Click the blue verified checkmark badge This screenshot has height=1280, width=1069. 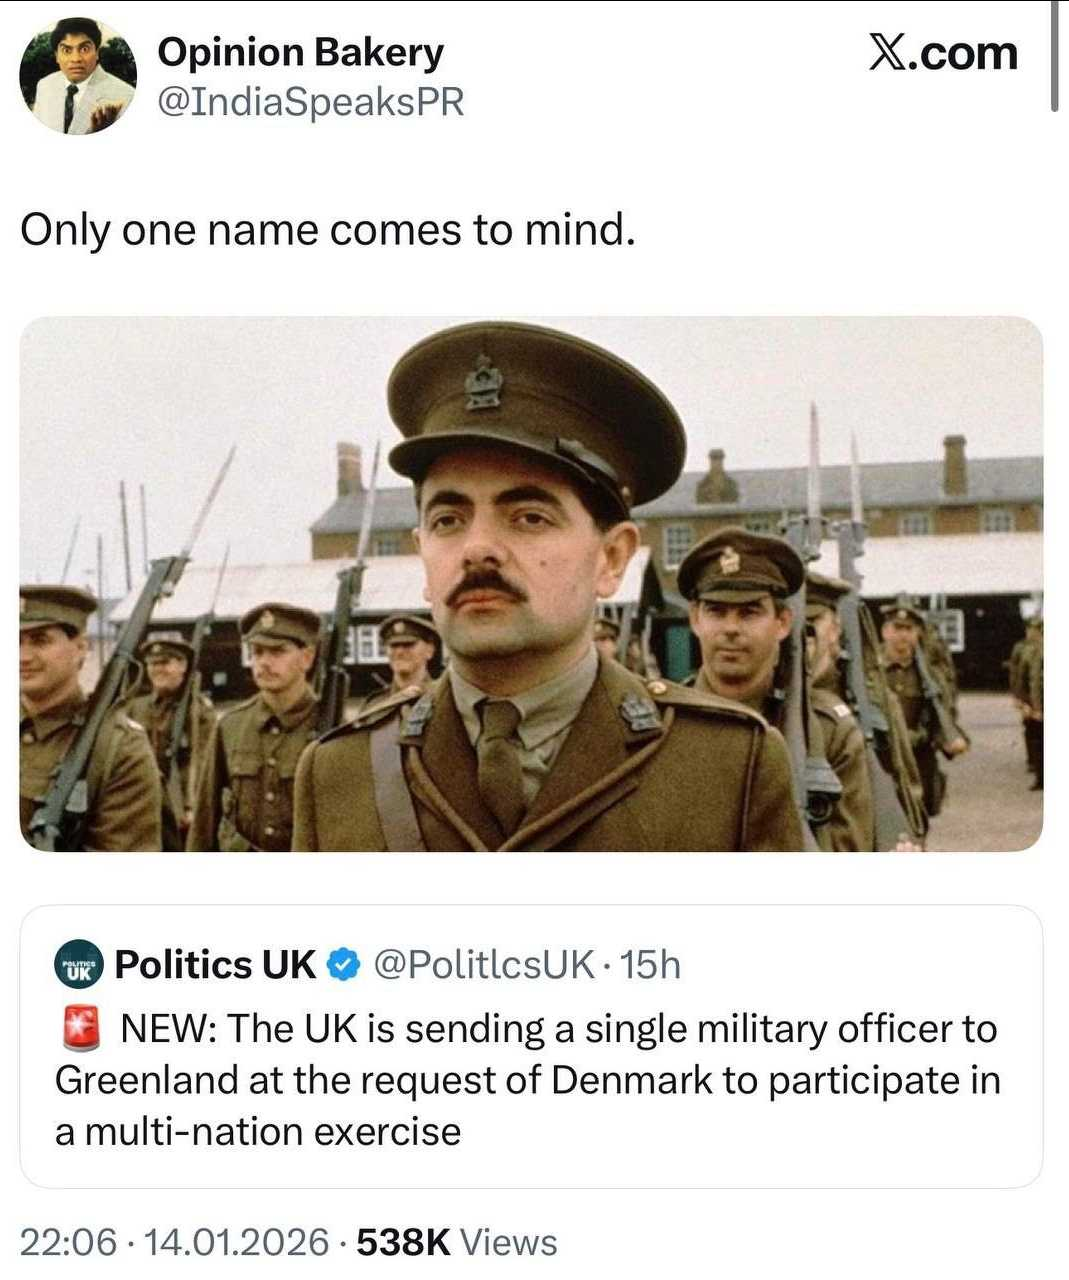click(x=345, y=965)
